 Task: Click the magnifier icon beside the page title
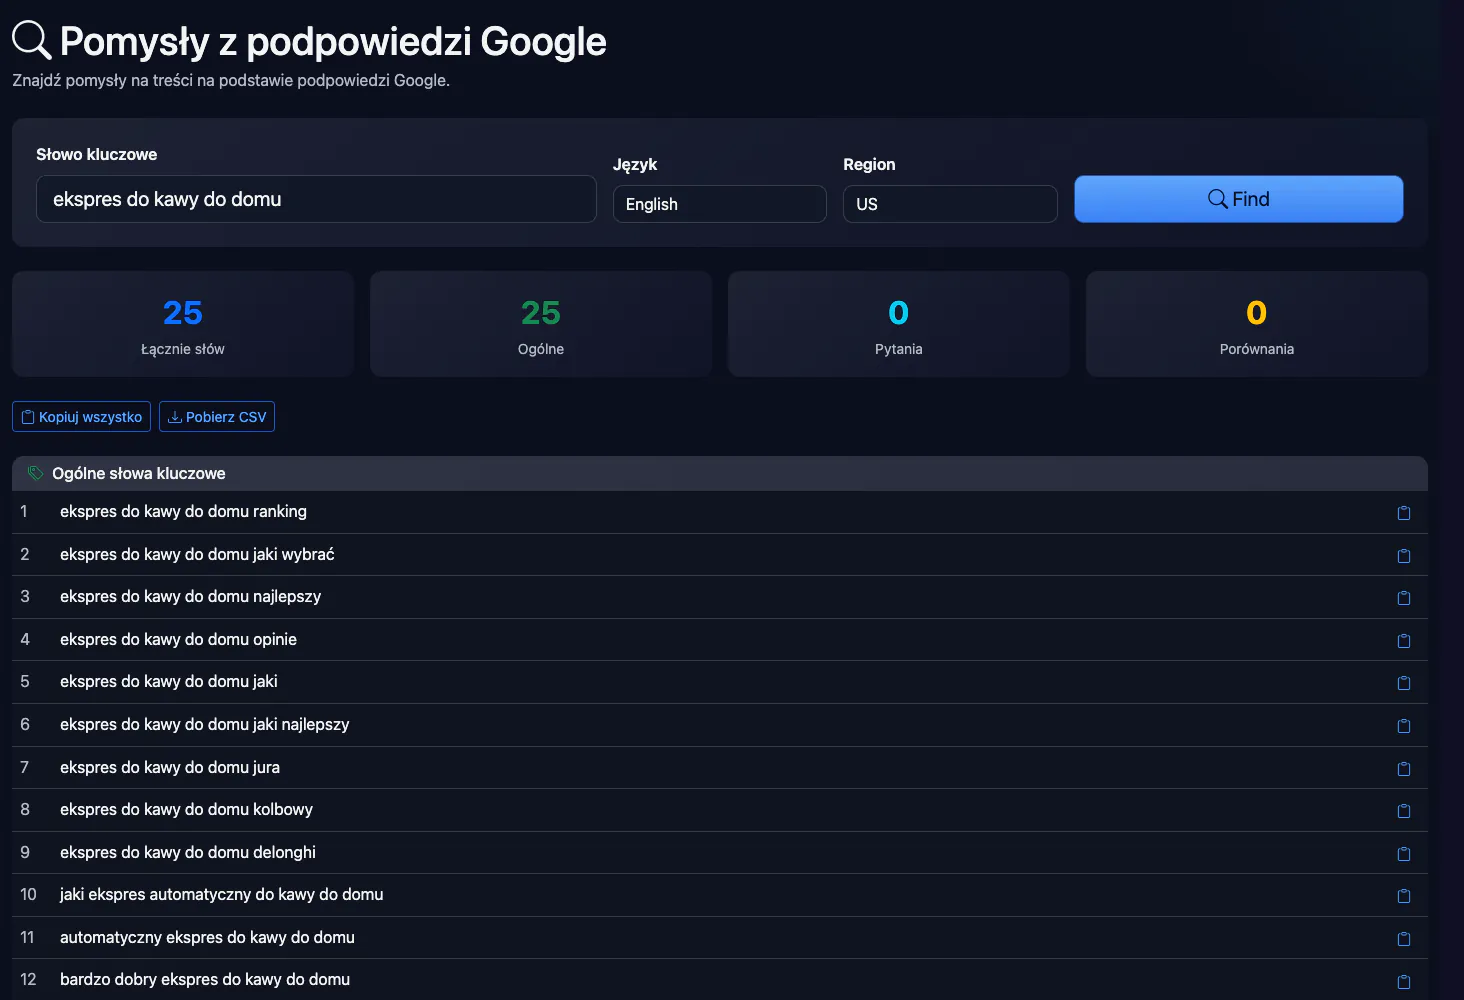tap(31, 40)
